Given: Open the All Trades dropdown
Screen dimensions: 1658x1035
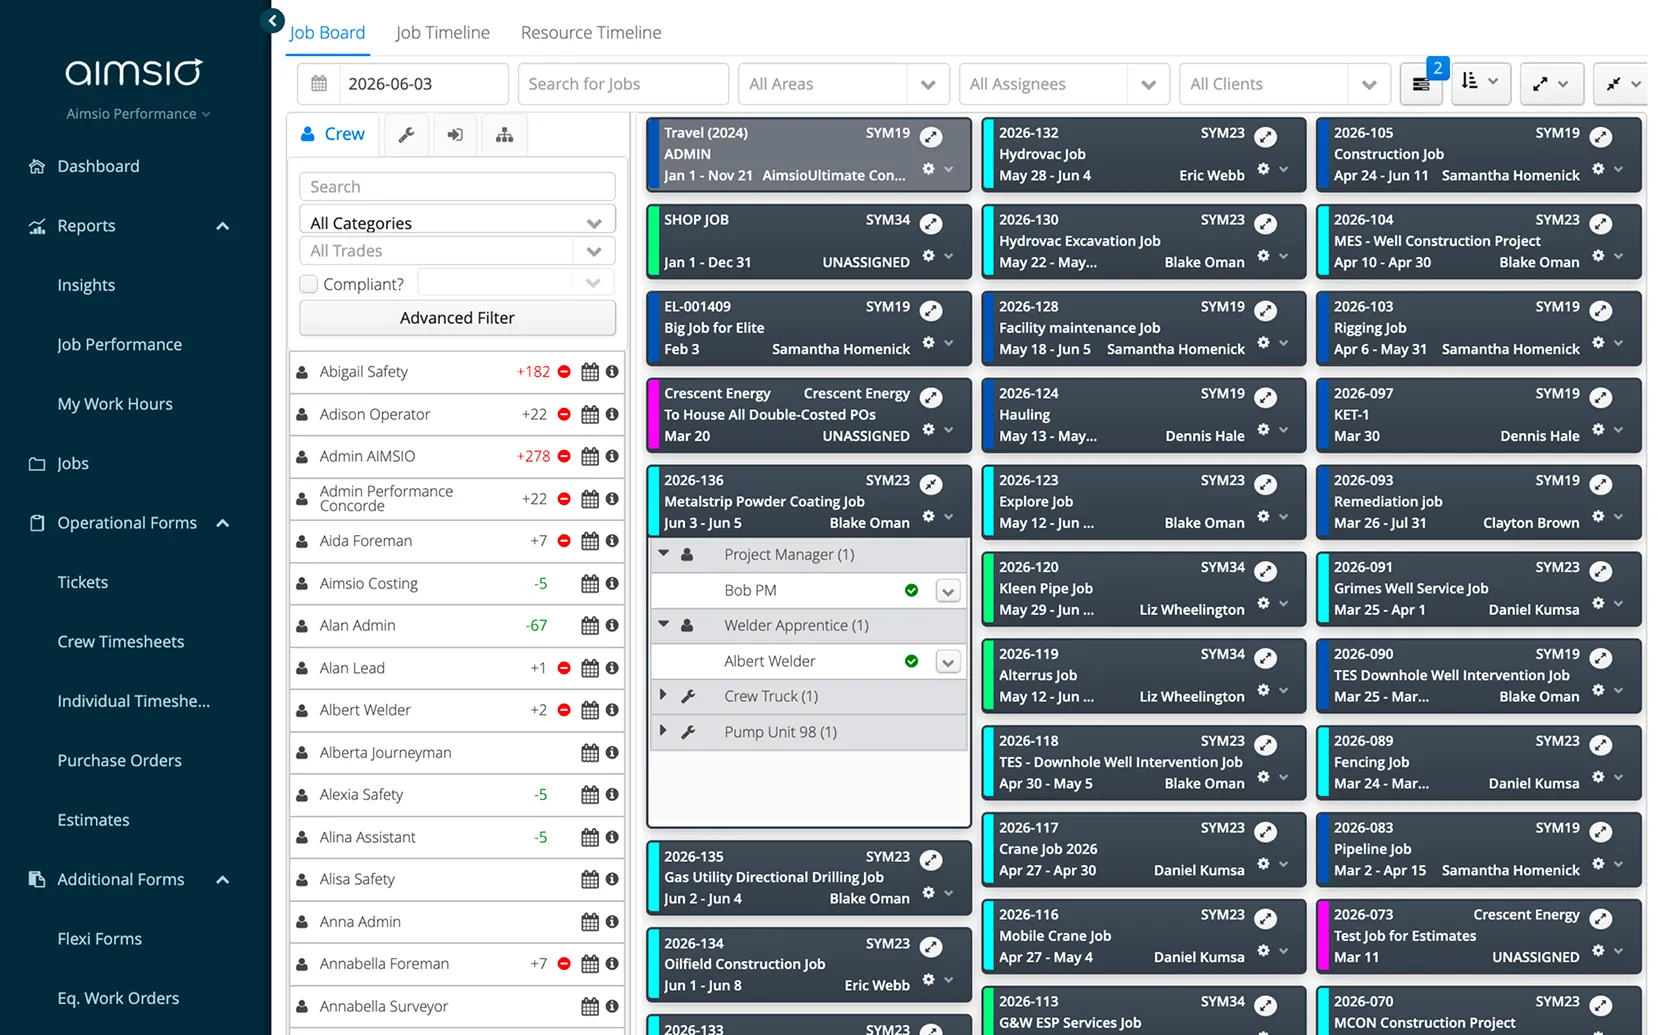Looking at the screenshot, I should (x=457, y=251).
